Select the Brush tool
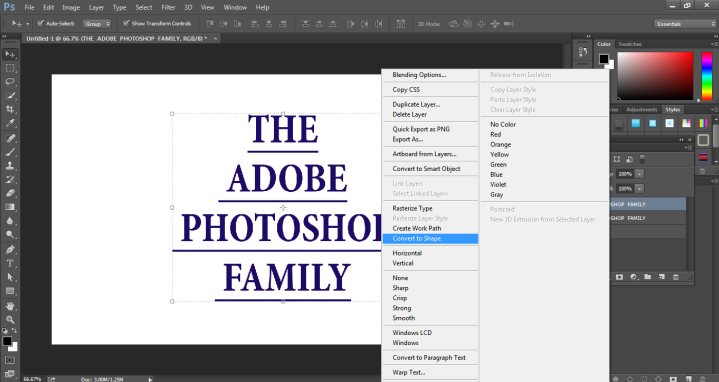Image resolution: width=719 pixels, height=382 pixels. [10, 152]
